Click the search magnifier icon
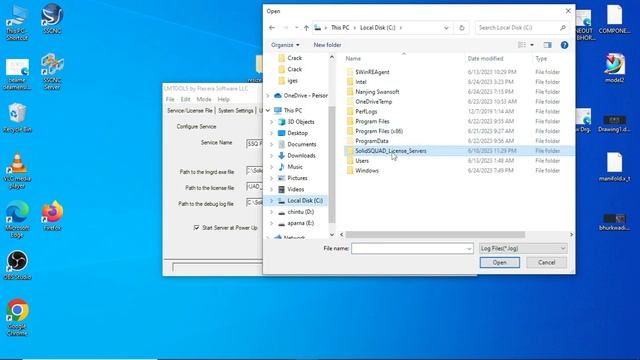640x360 pixels. coord(563,28)
